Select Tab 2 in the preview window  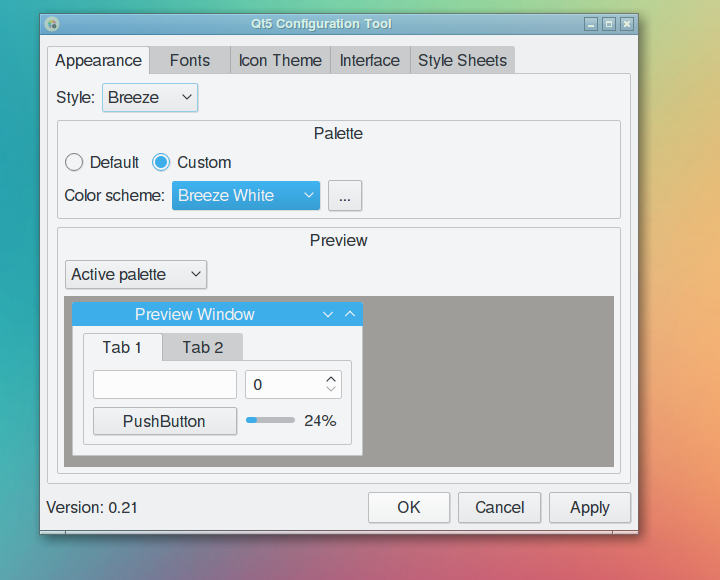202,347
